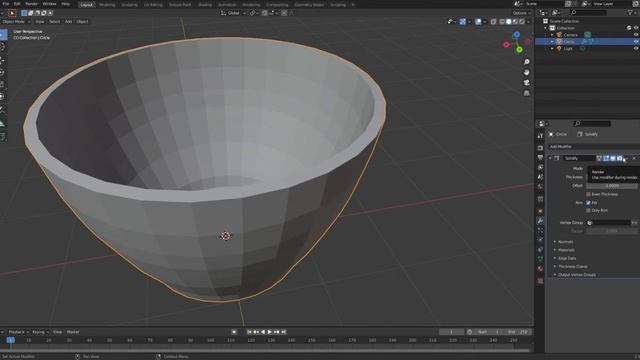
Task: Hide Light with its eye icon
Action: click(636, 49)
